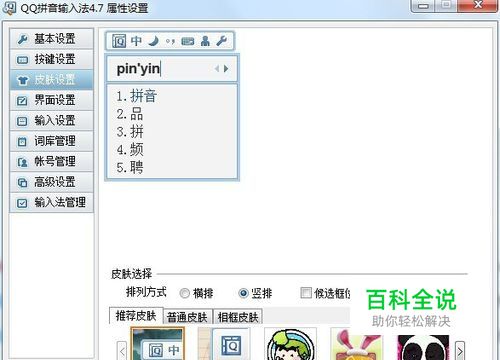Open 词库管理 in the sidebar
Viewport: 500px width, 360px height.
[x=52, y=141]
